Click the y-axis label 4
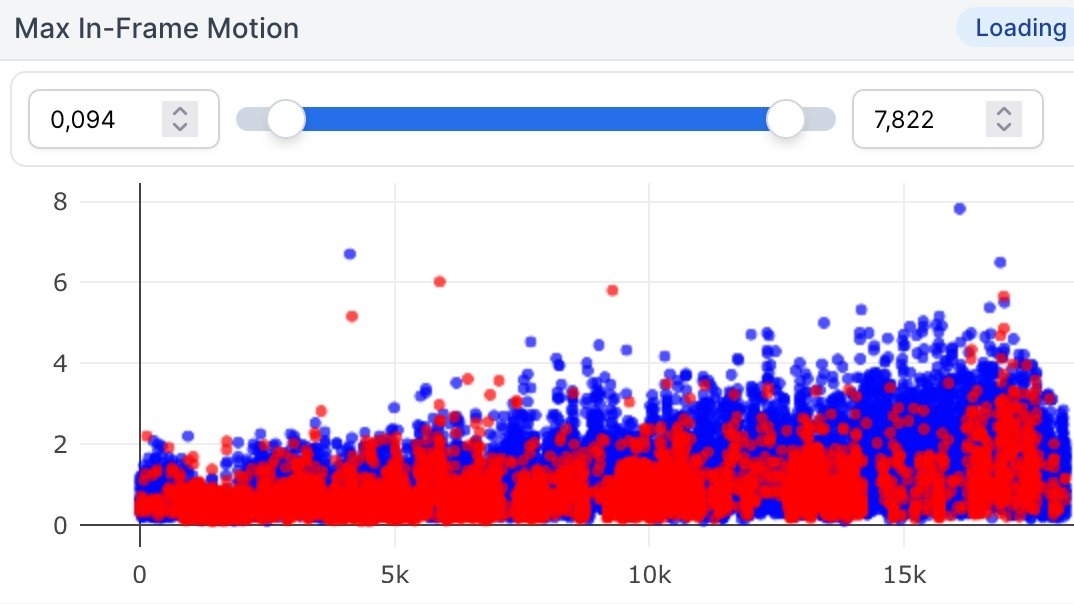Image resolution: width=1074 pixels, height=604 pixels. point(60,363)
